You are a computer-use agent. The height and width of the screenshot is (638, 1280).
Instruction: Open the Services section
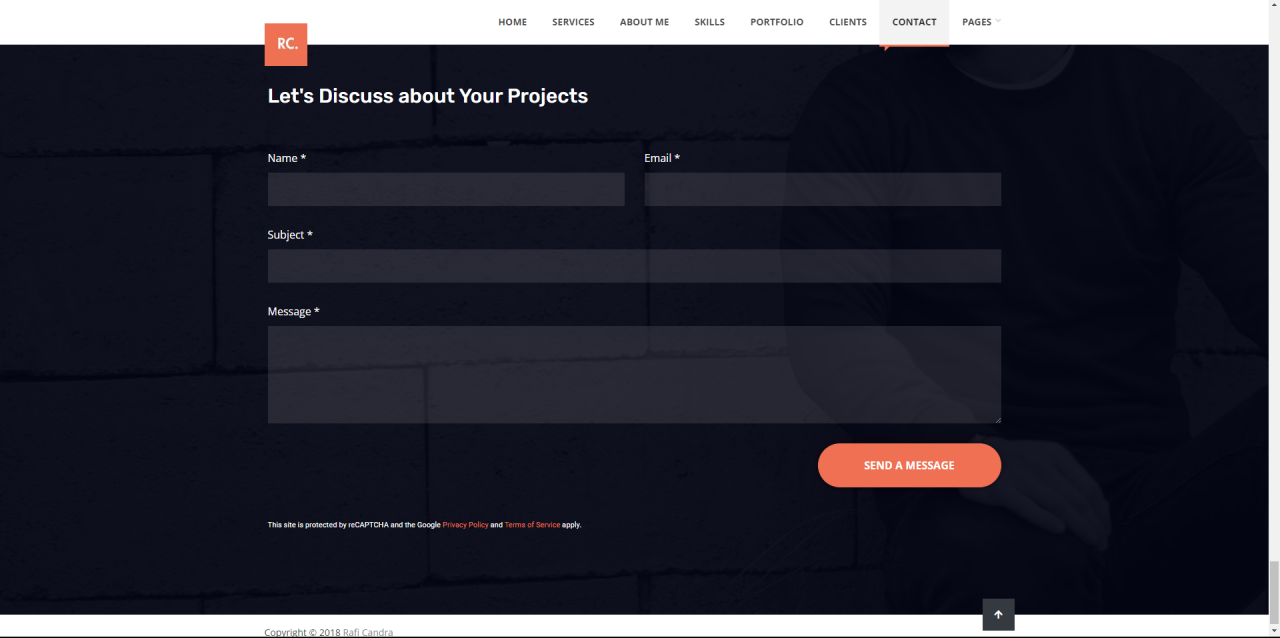pyautogui.click(x=573, y=22)
